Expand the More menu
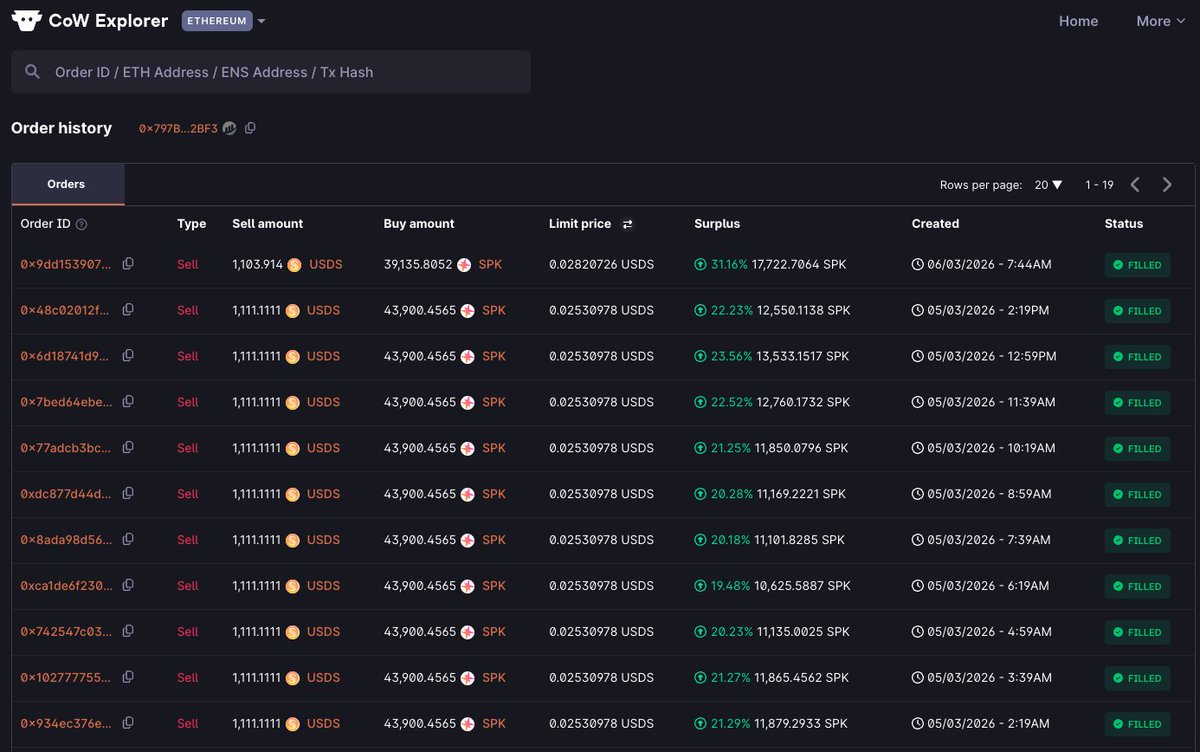Viewport: 1200px width, 752px height. tap(1160, 21)
